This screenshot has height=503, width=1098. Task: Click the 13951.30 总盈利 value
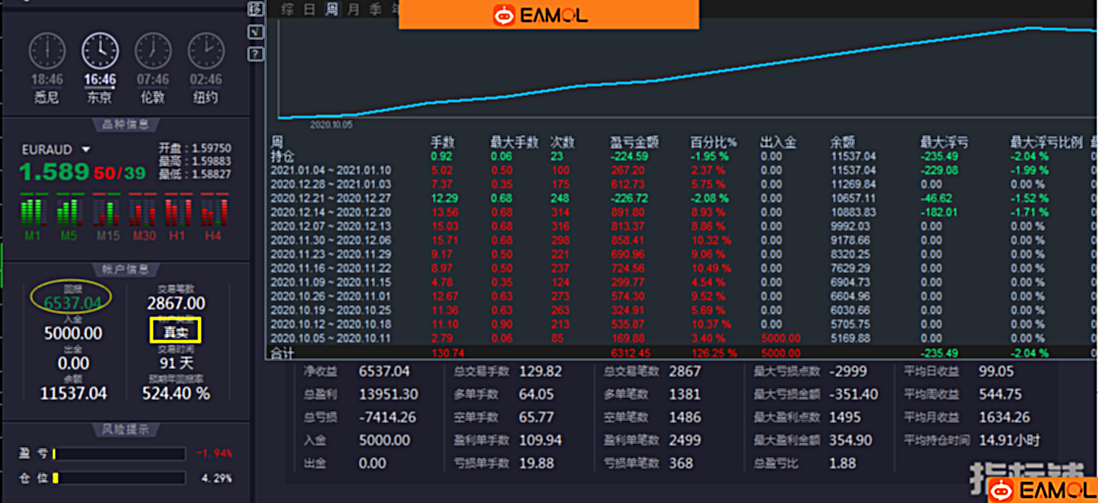tap(388, 394)
